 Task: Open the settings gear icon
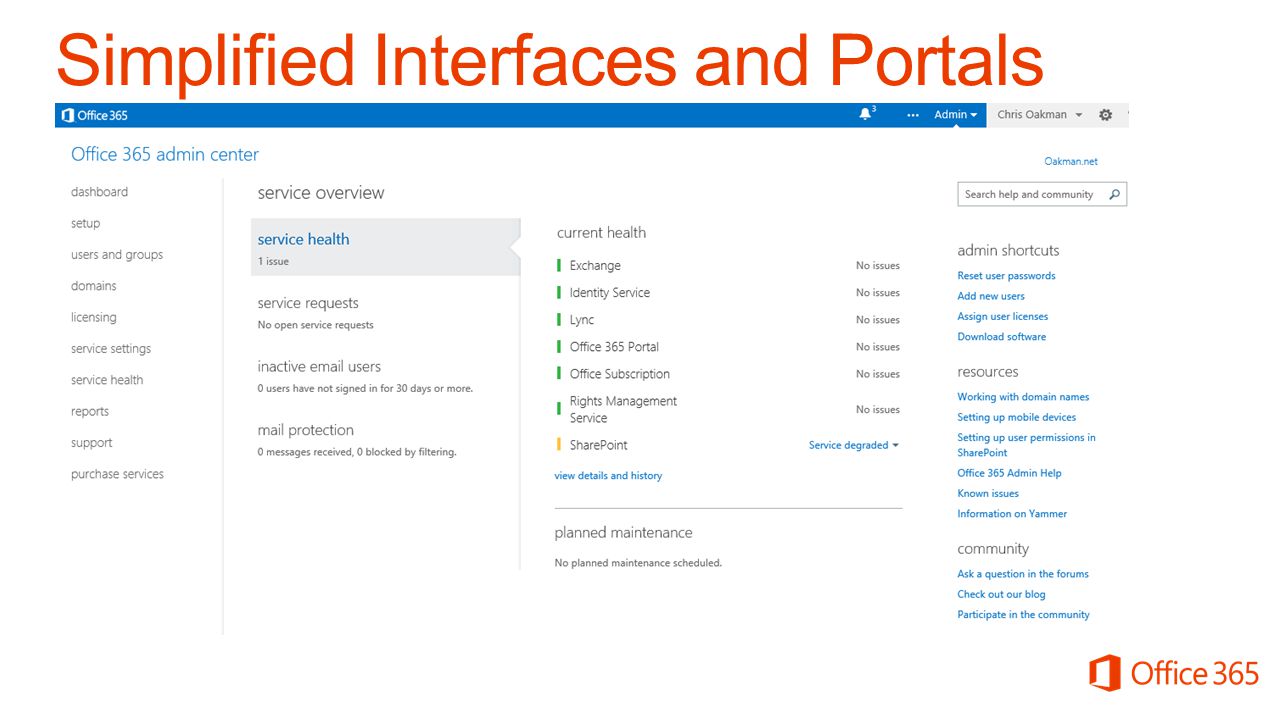click(1105, 115)
